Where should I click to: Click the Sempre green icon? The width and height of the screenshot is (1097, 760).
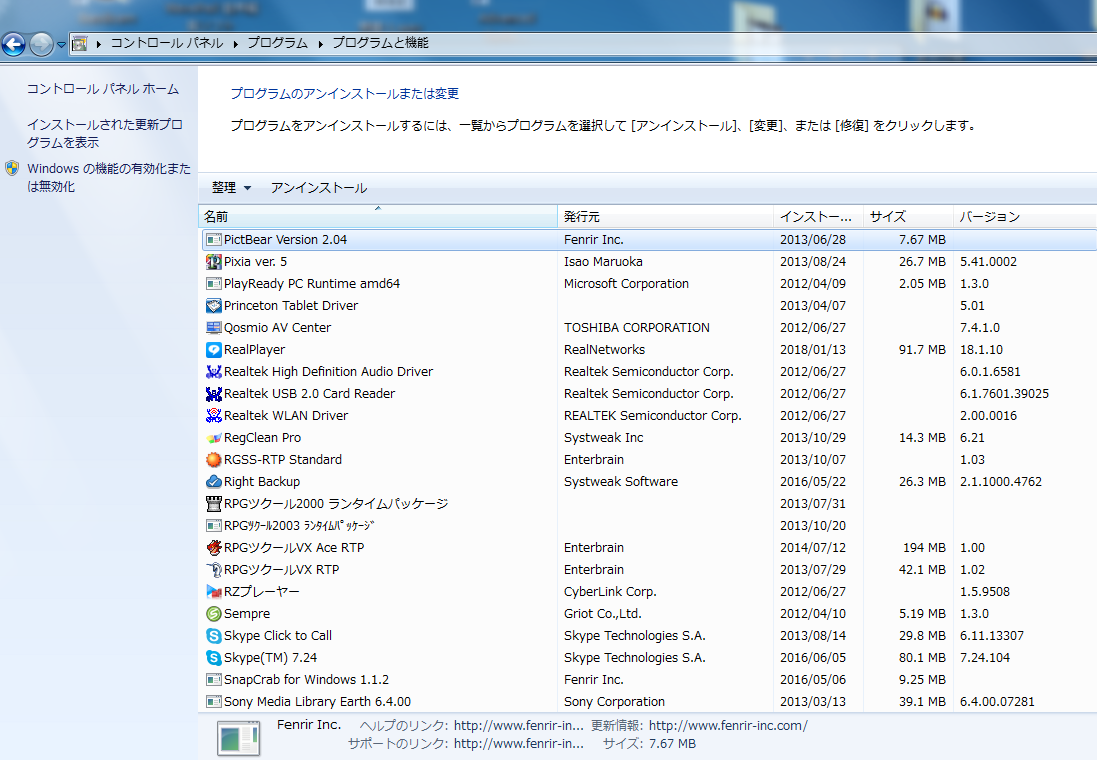(213, 614)
